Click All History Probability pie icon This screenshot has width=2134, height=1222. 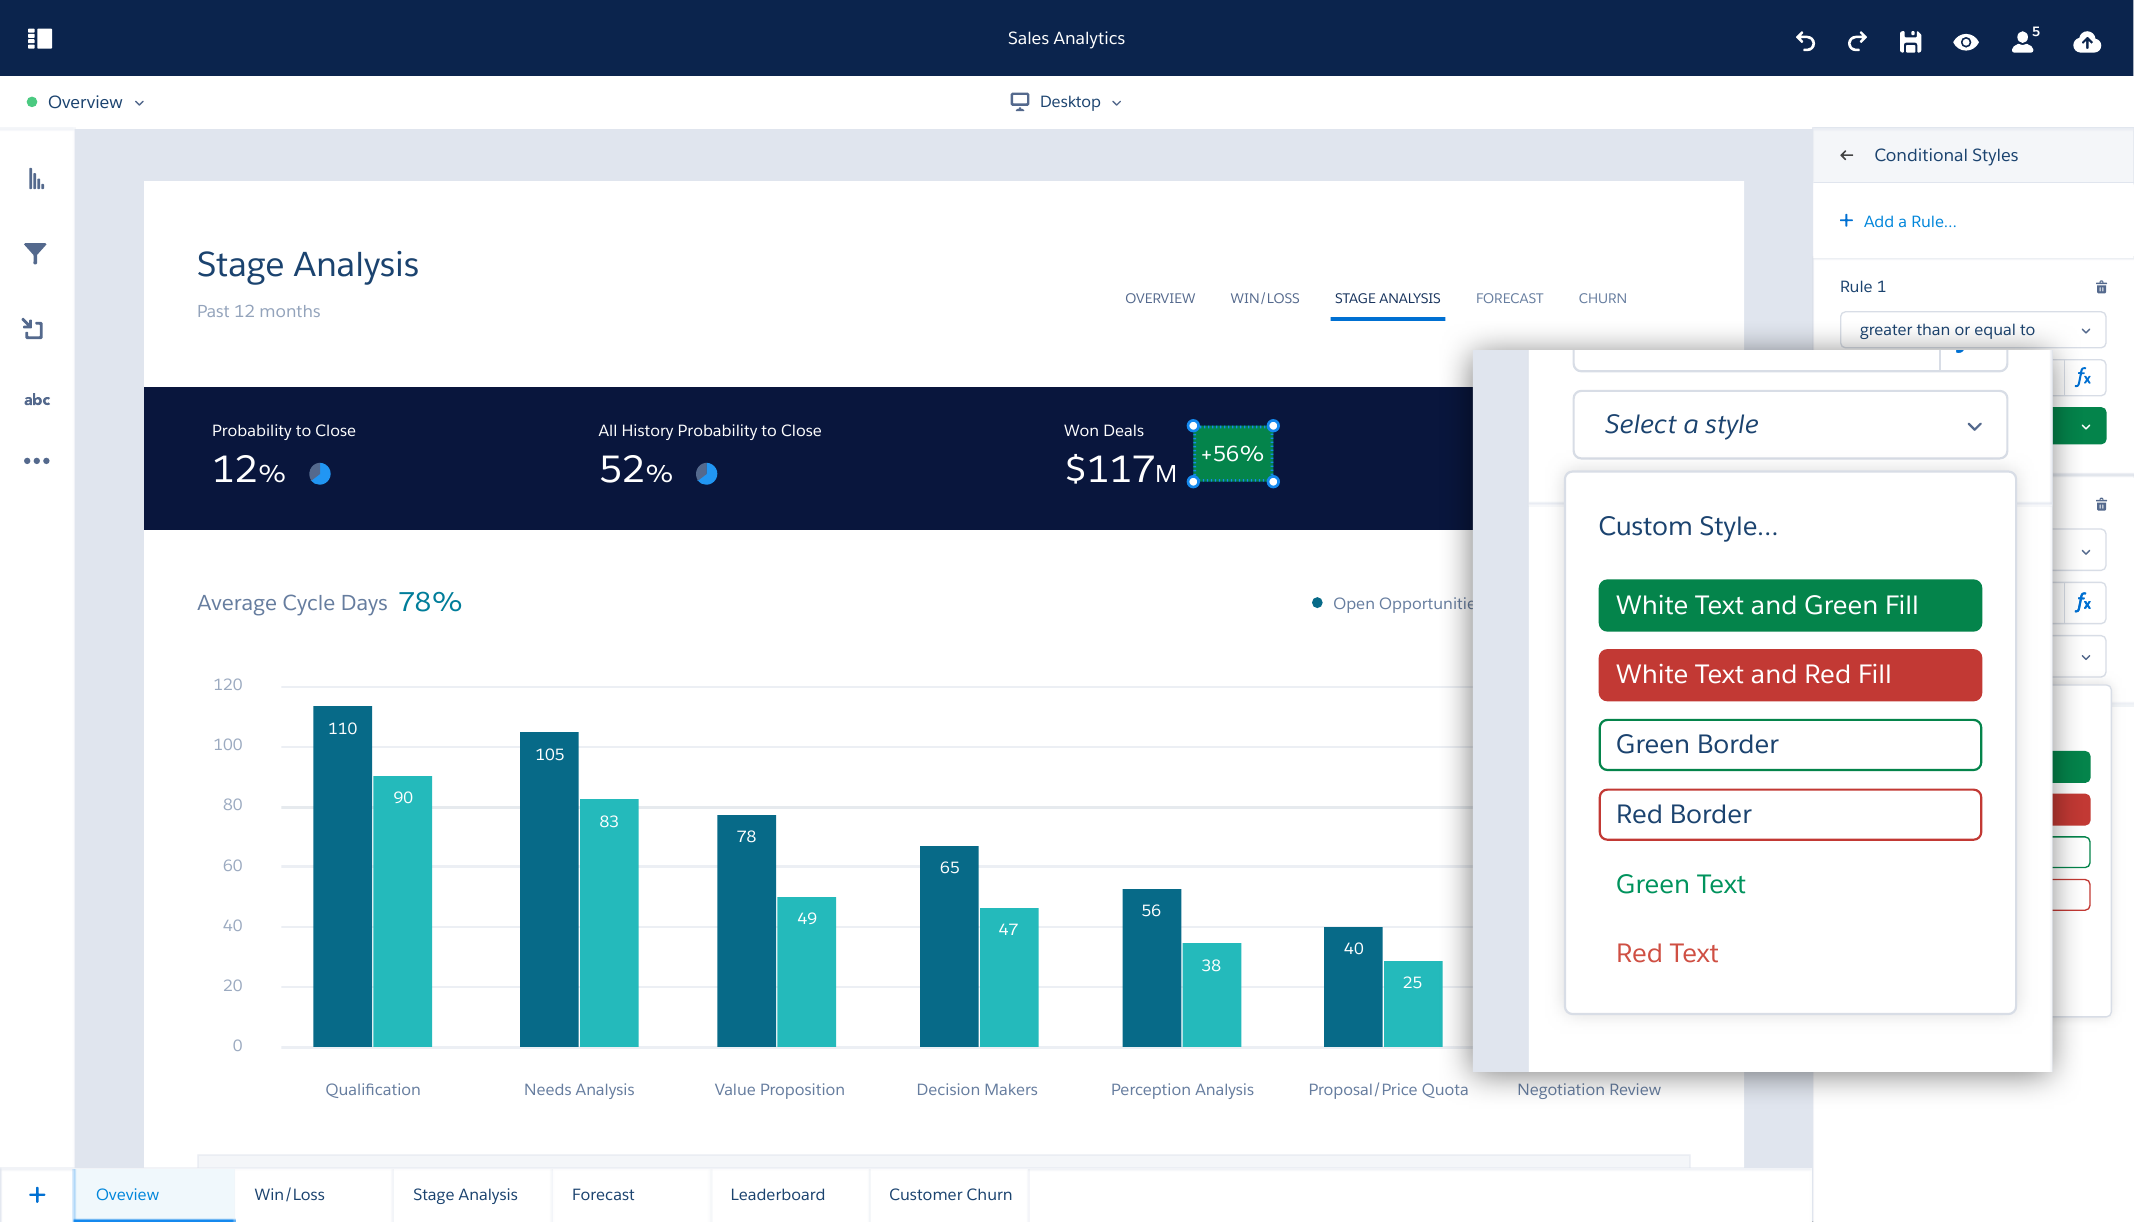pyautogui.click(x=707, y=474)
